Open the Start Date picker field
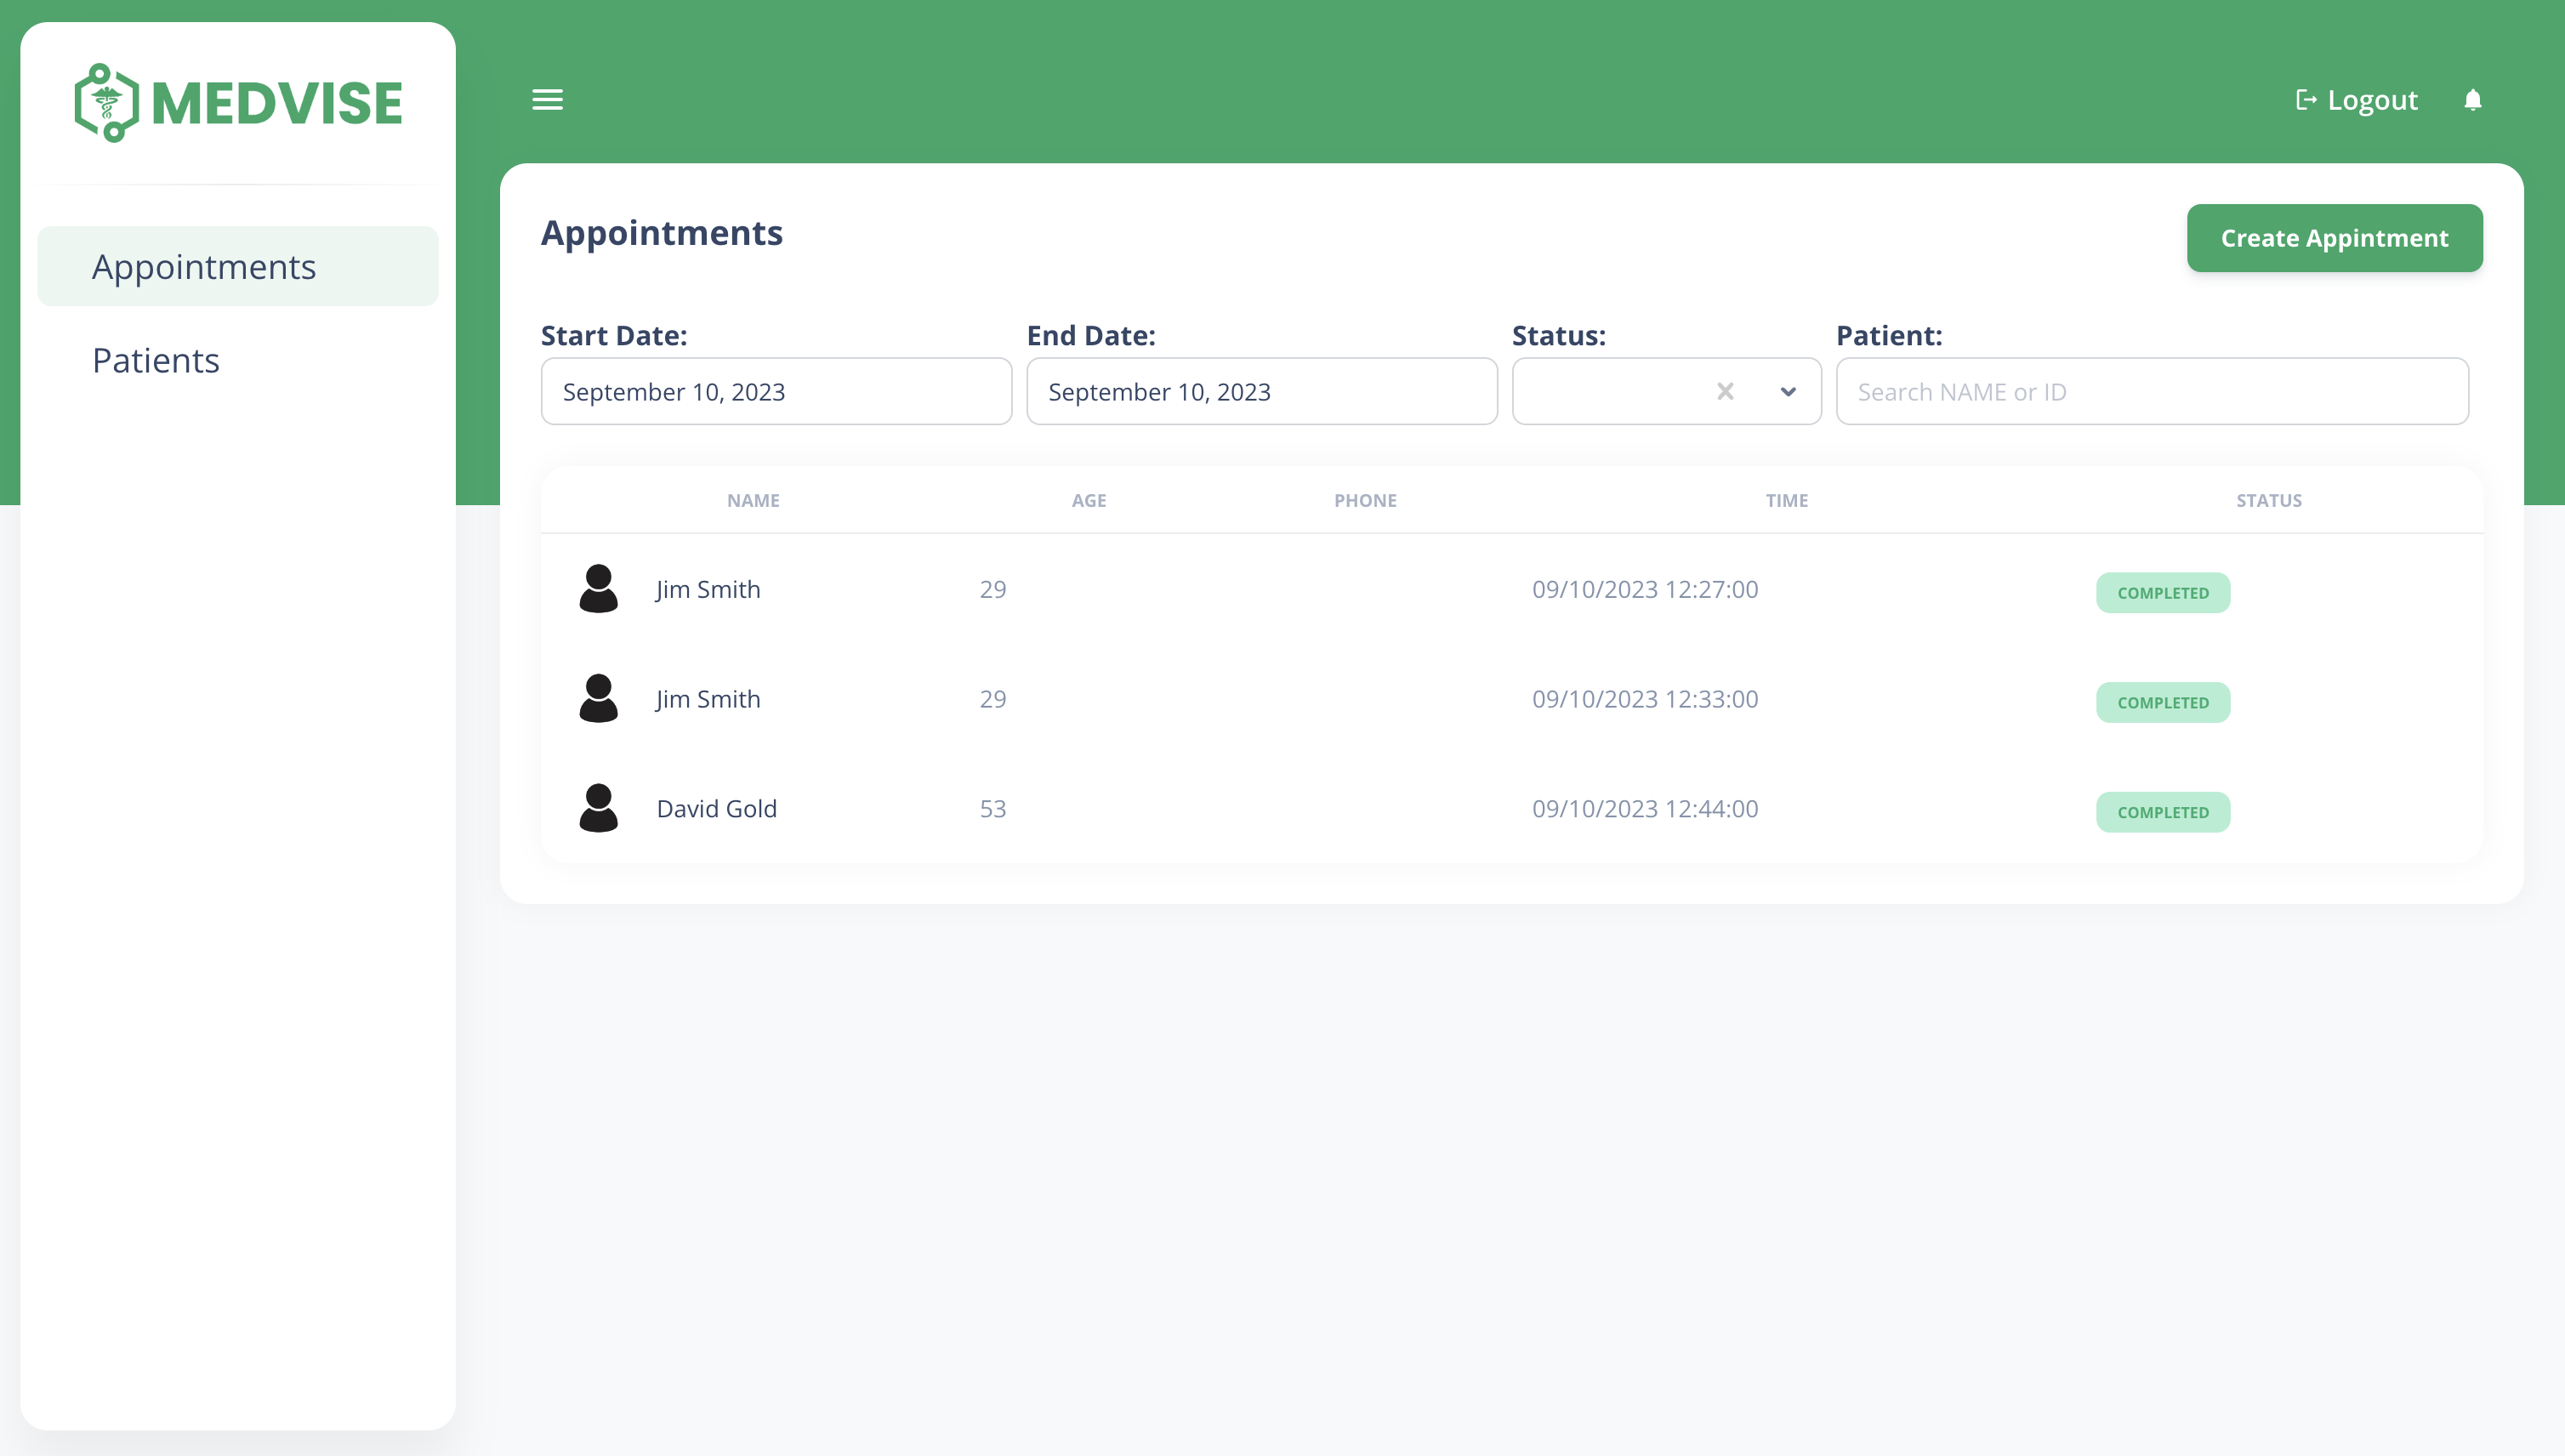 [x=776, y=391]
